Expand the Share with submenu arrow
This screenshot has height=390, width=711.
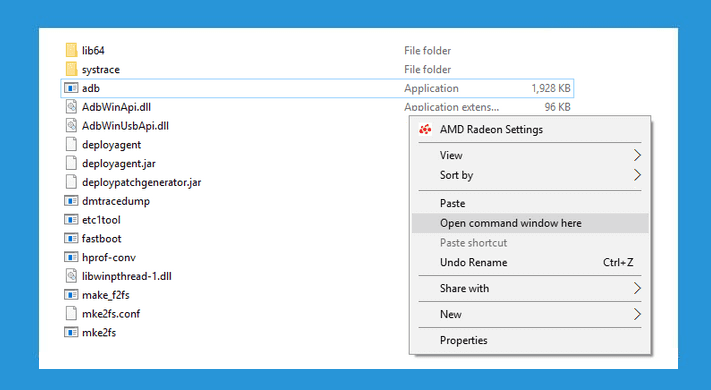637,288
